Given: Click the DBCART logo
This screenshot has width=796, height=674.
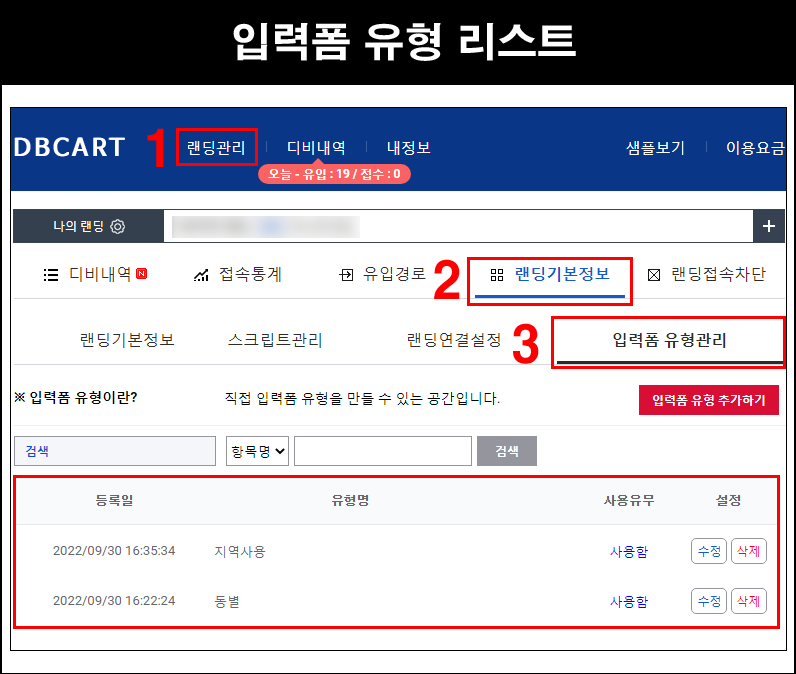Looking at the screenshot, I should point(70,148).
